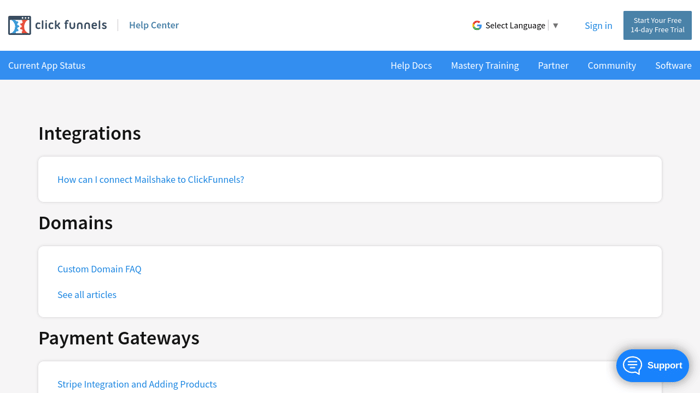Click the Payment Gateways heading
The image size is (700, 393).
(x=119, y=338)
